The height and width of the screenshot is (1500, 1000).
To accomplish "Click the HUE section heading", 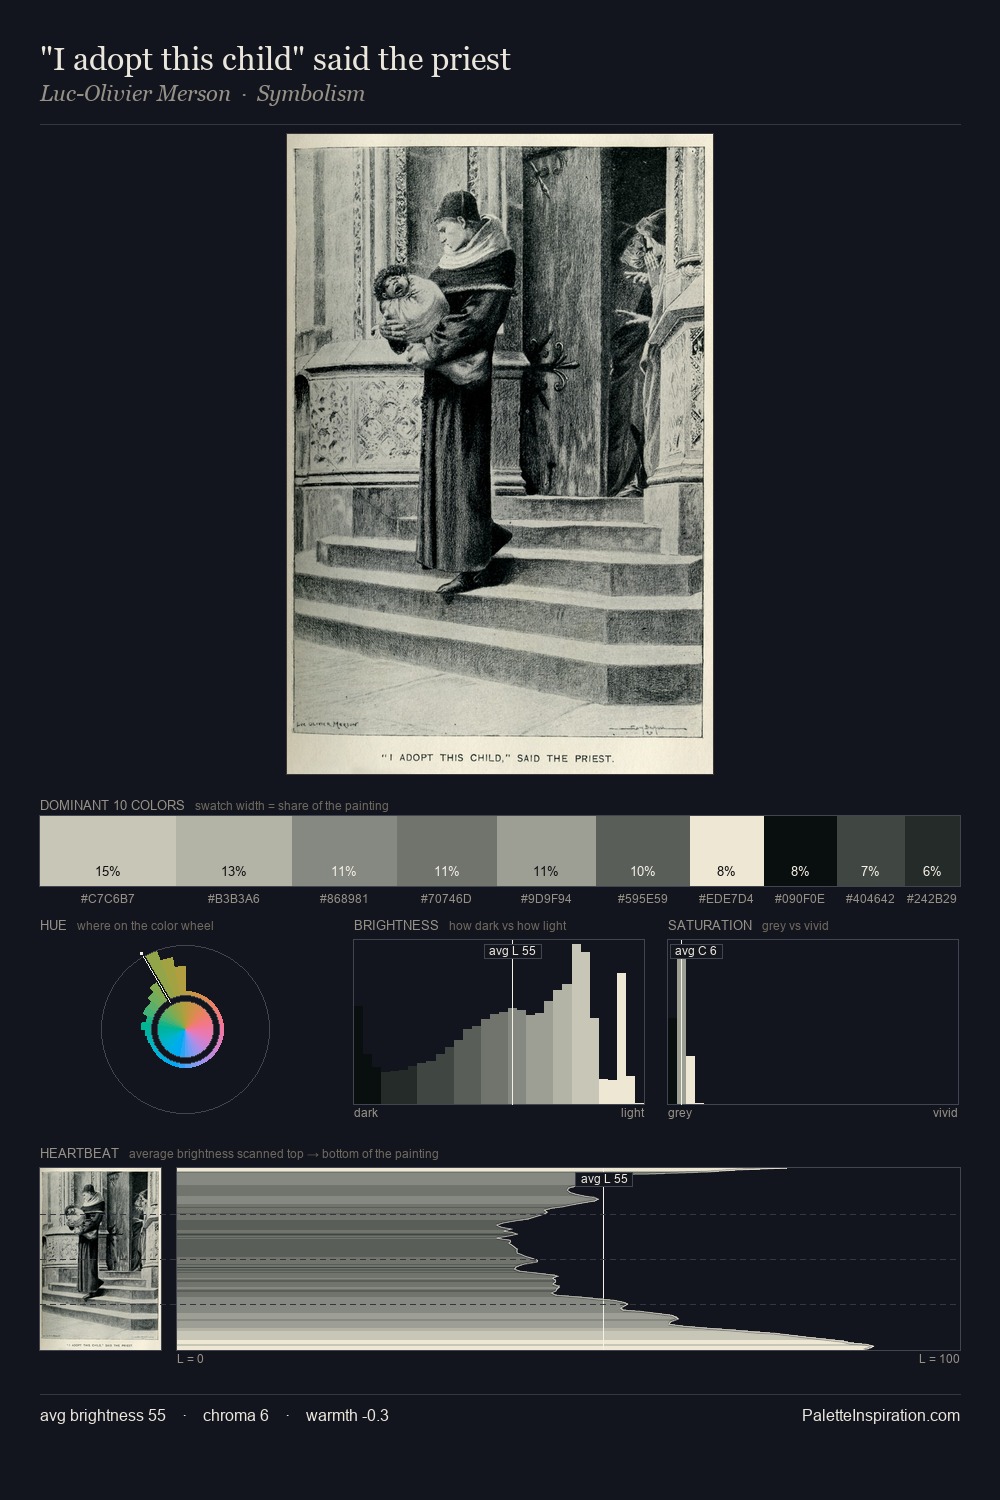I will pyautogui.click(x=53, y=925).
